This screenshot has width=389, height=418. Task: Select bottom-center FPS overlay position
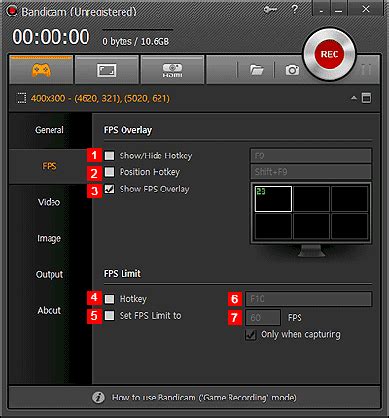(x=311, y=226)
